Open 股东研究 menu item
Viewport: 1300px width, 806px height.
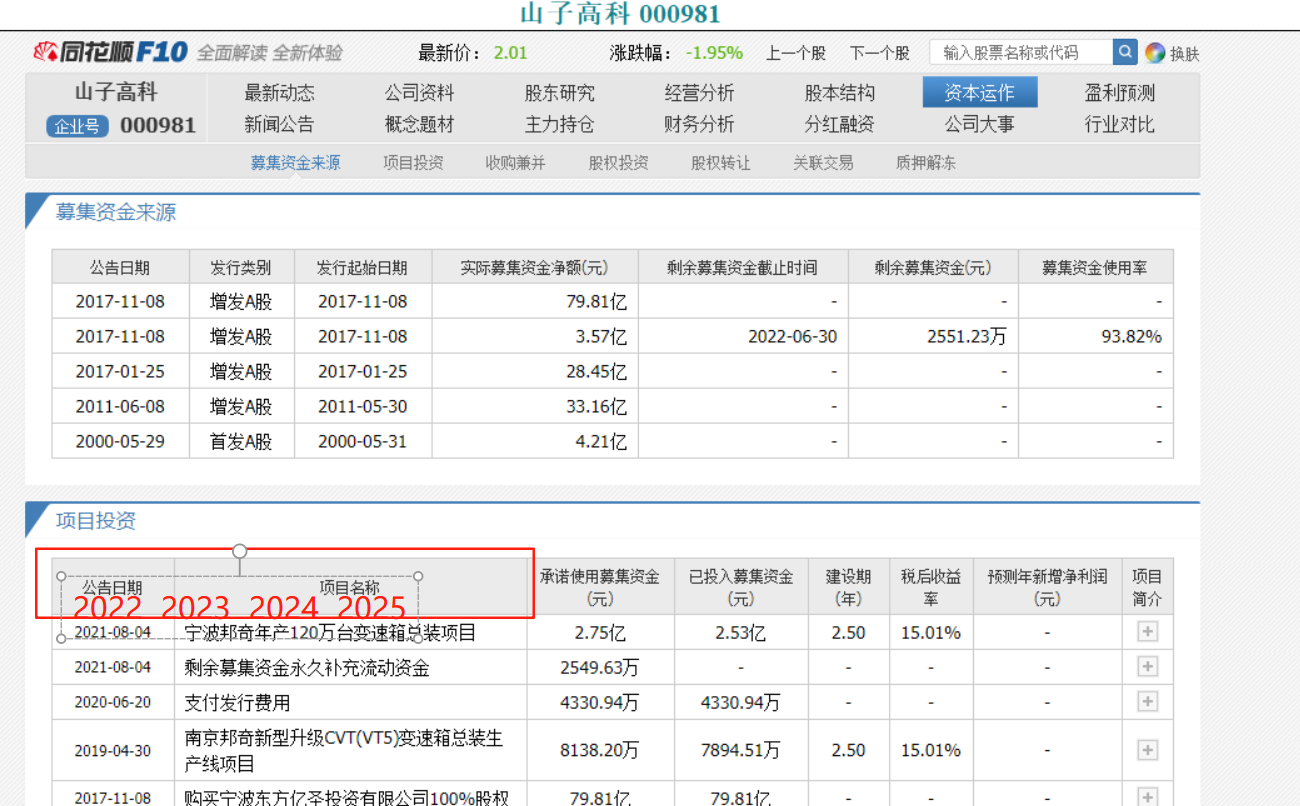(x=559, y=93)
